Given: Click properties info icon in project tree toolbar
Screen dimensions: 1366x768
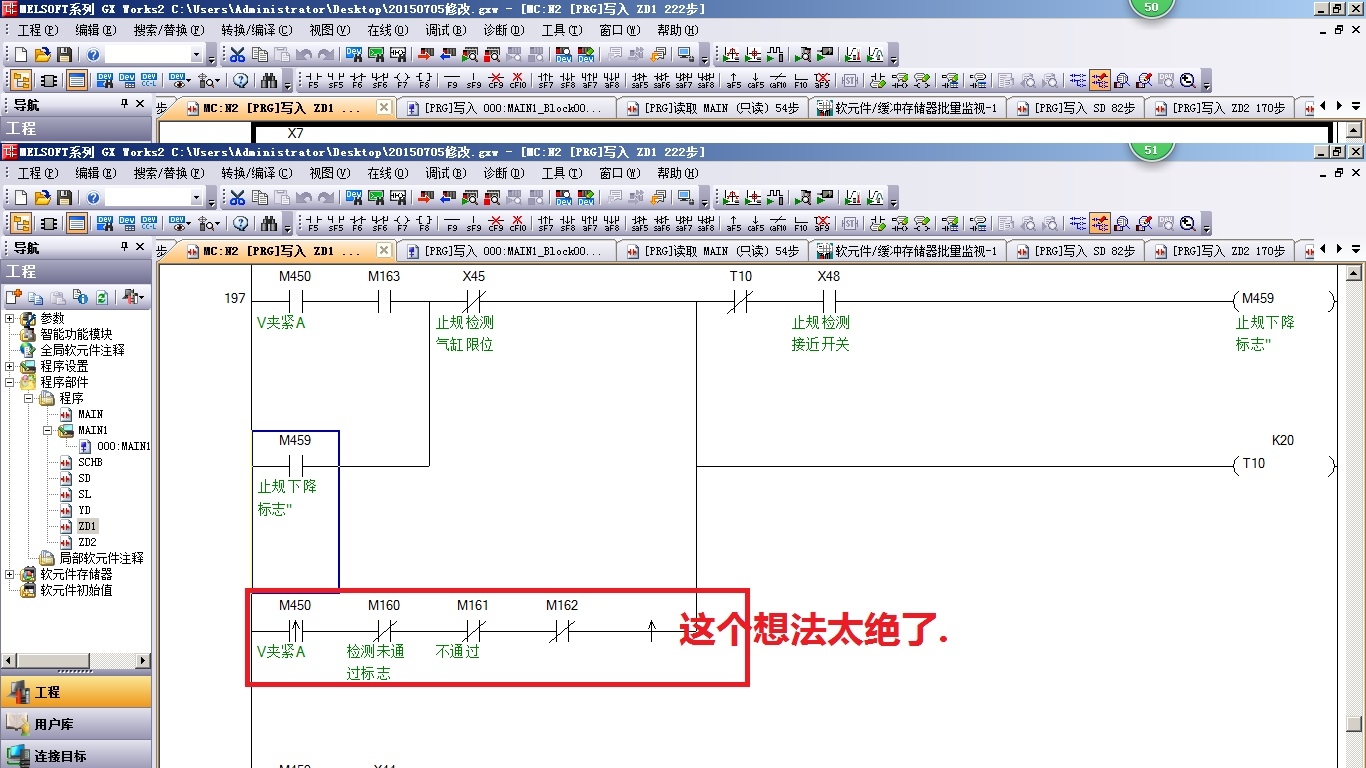Looking at the screenshot, I should (x=79, y=298).
